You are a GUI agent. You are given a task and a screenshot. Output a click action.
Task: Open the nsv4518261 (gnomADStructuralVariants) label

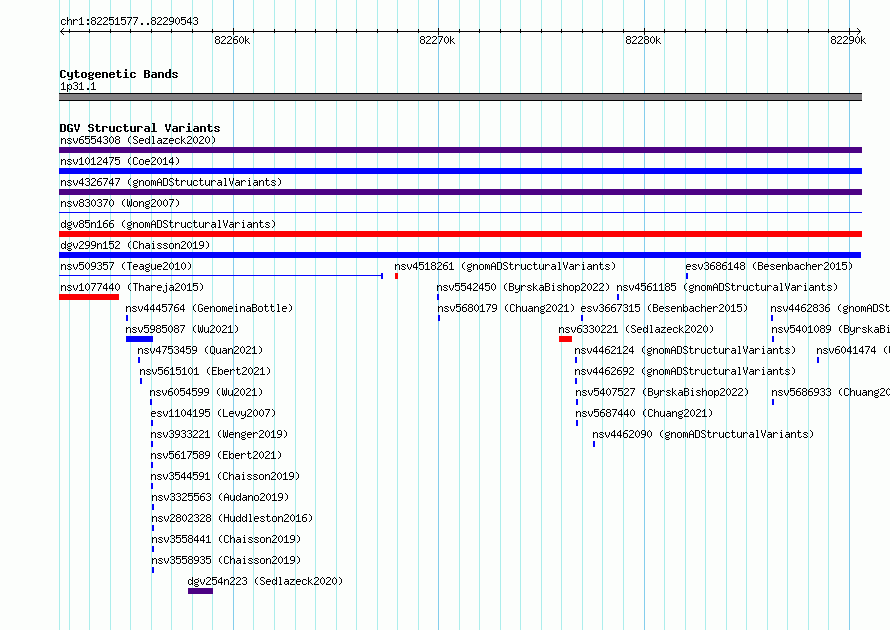point(505,266)
